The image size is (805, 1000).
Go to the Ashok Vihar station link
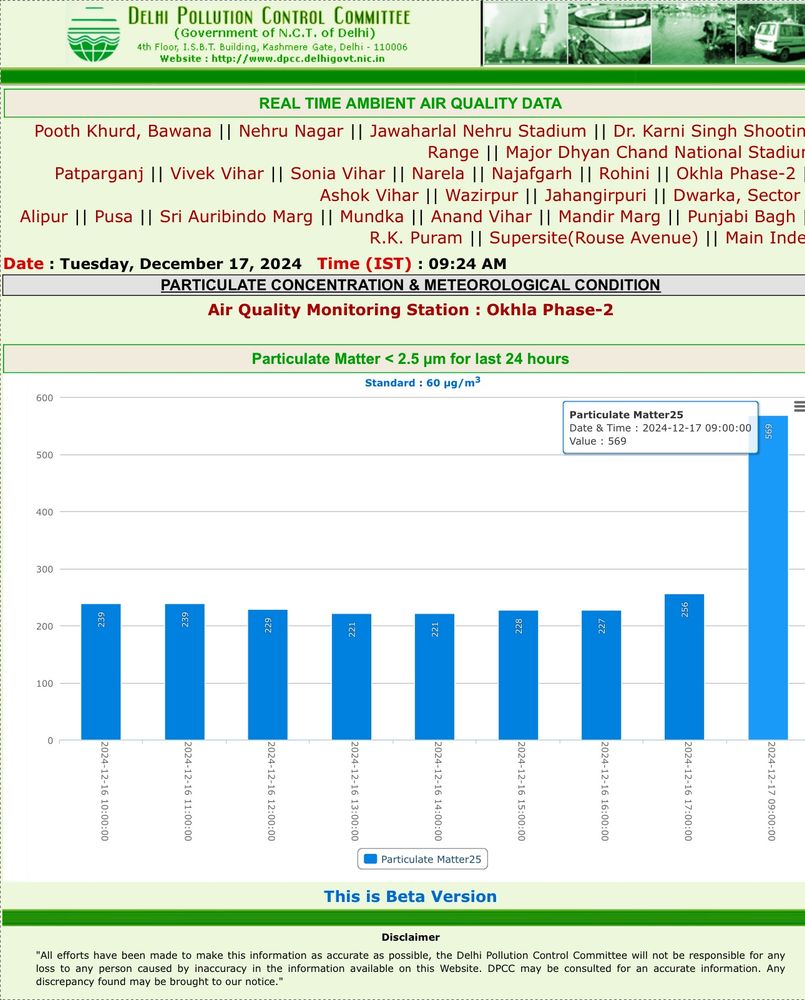coord(369,195)
